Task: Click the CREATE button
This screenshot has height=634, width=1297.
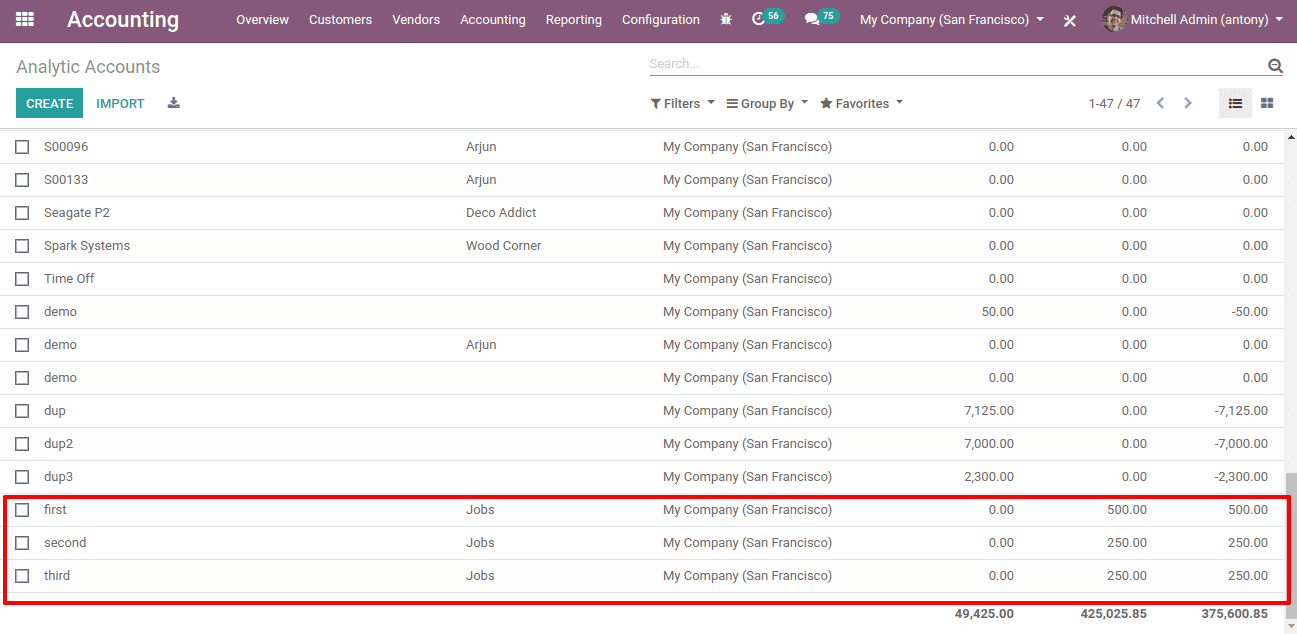Action: coord(50,103)
